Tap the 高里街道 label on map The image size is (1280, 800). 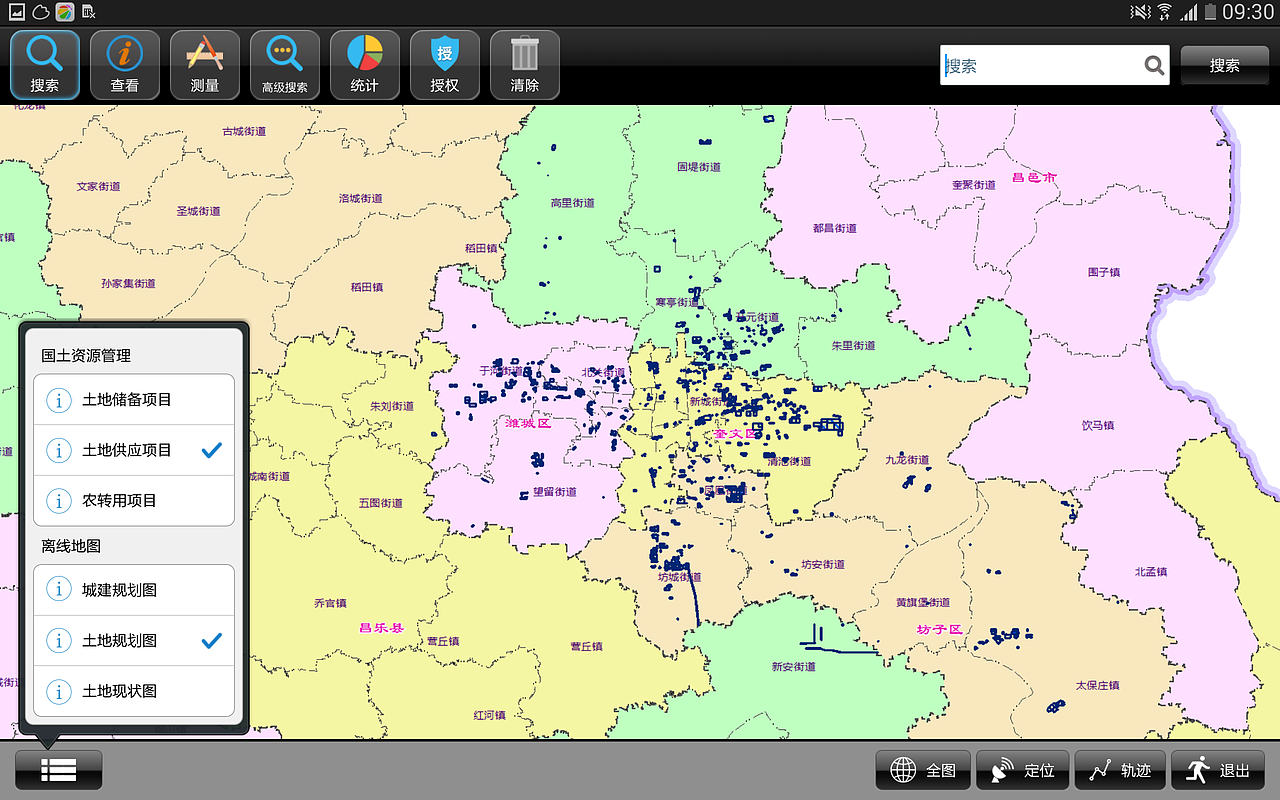(x=572, y=203)
